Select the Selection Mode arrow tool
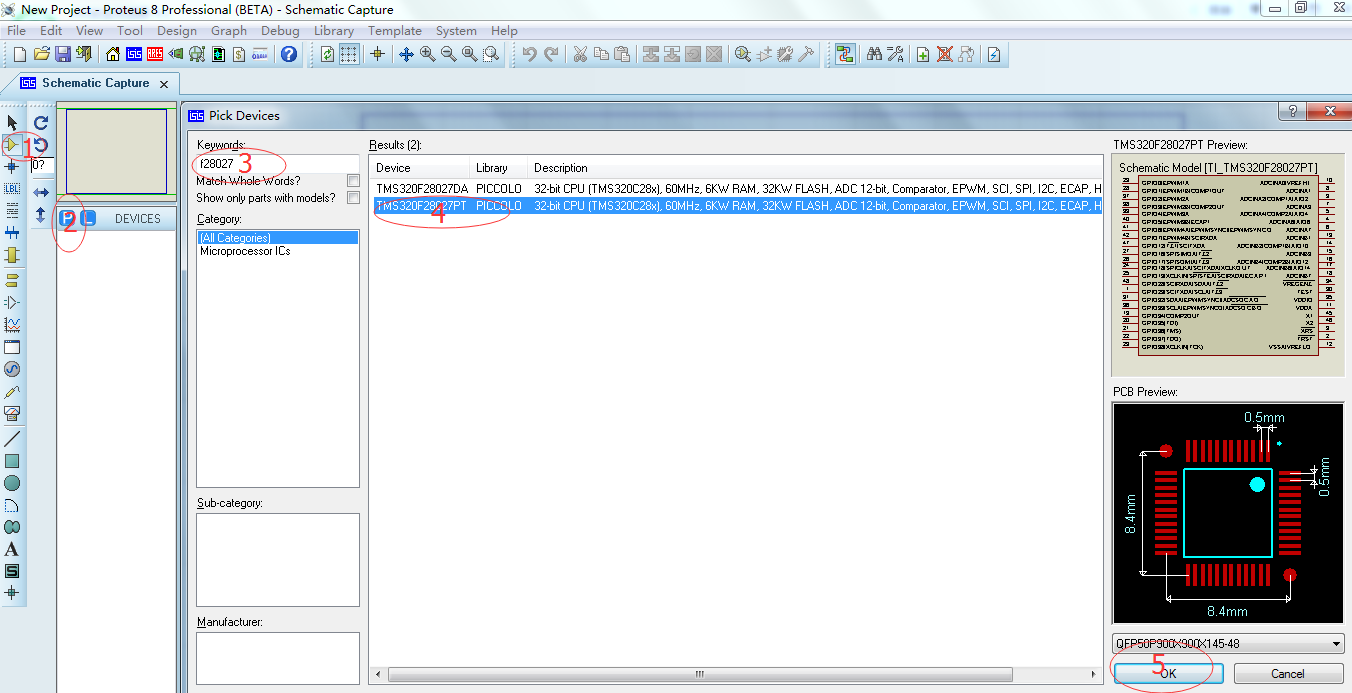 click(12, 122)
